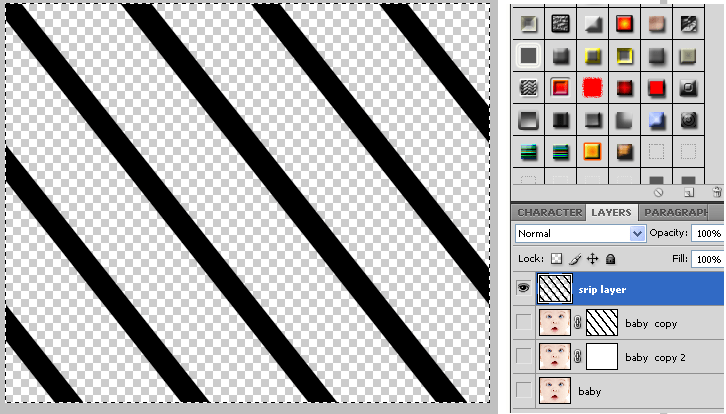Apply the pink skin-texture style swatch
Image resolution: width=726 pixels, height=414 pixels.
657,24
